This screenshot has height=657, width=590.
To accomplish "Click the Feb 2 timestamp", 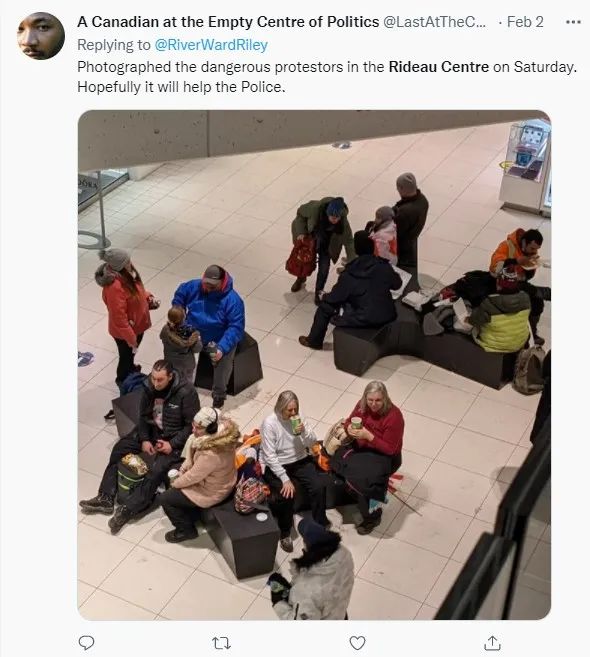I will tap(525, 22).
